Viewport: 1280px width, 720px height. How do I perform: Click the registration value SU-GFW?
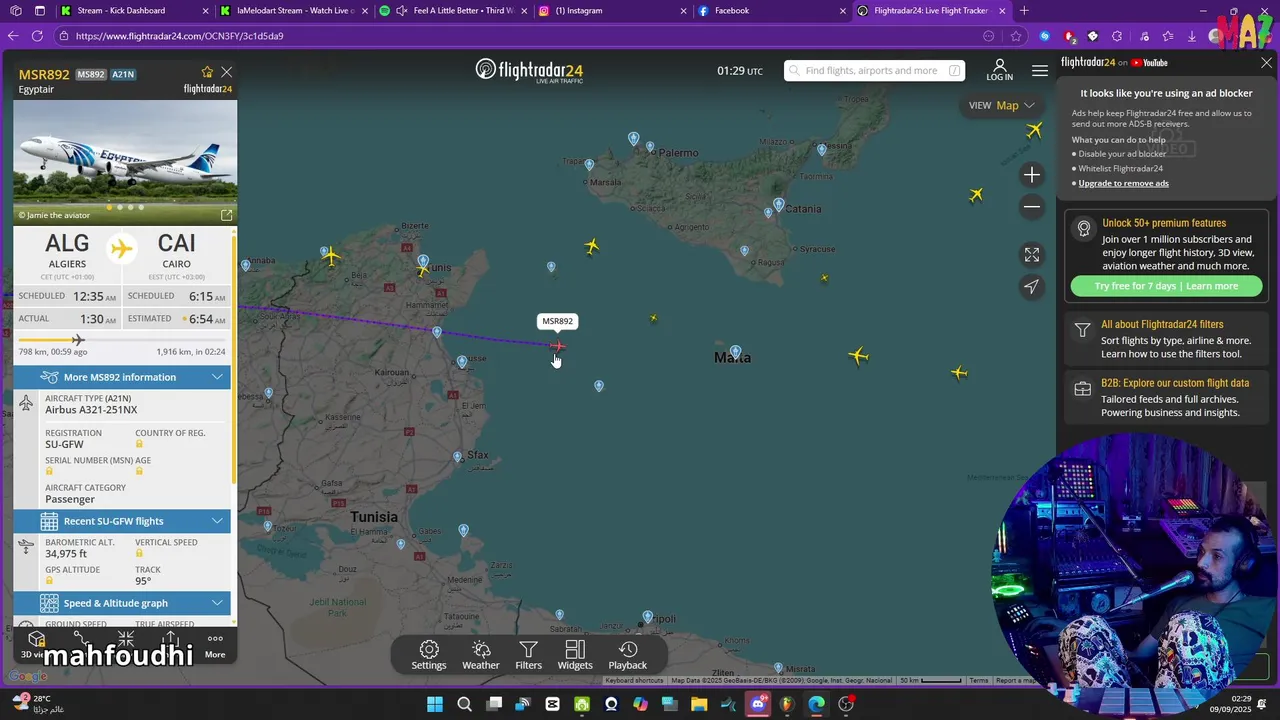64,444
